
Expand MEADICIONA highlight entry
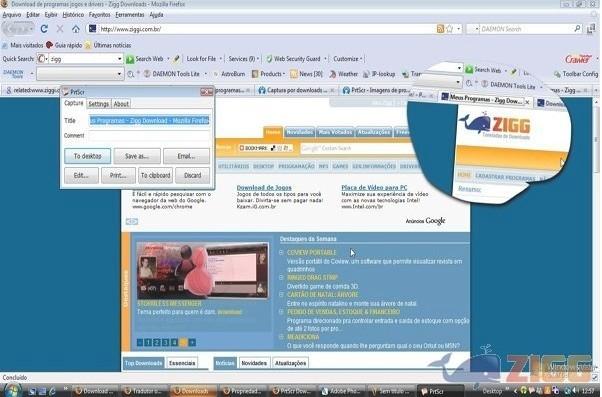[281, 337]
